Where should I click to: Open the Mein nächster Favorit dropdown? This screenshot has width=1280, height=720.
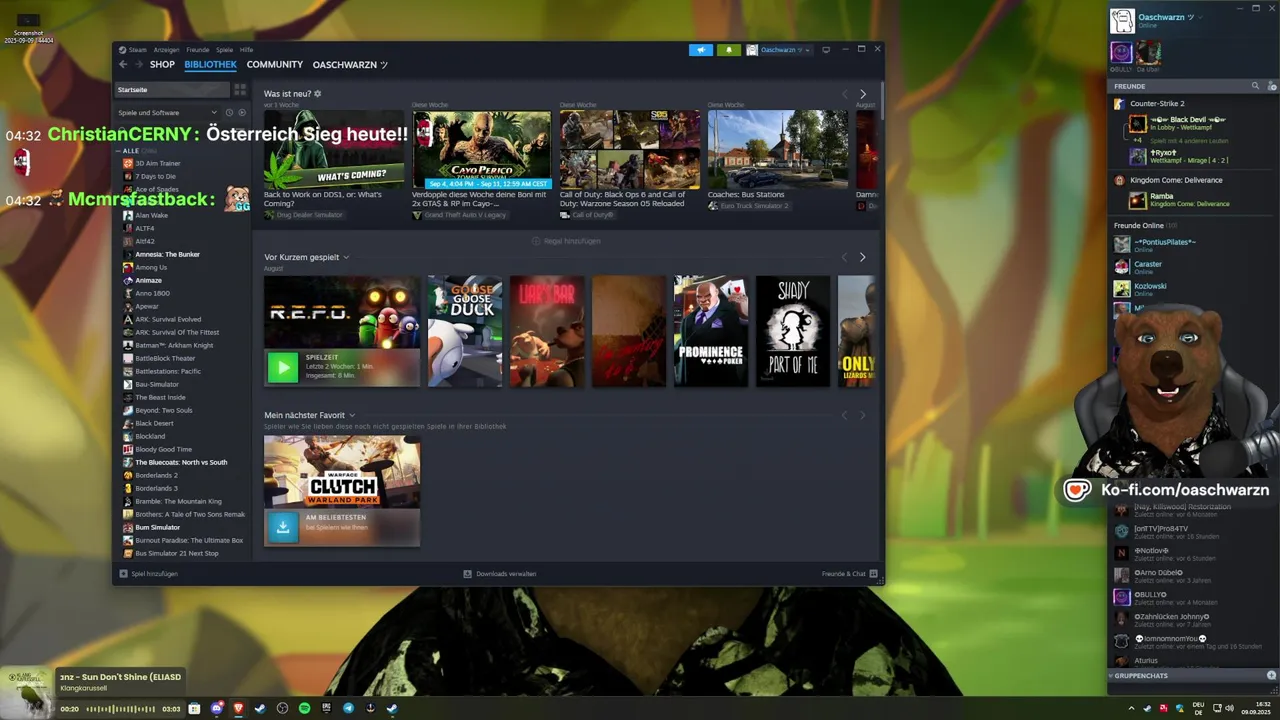(352, 415)
